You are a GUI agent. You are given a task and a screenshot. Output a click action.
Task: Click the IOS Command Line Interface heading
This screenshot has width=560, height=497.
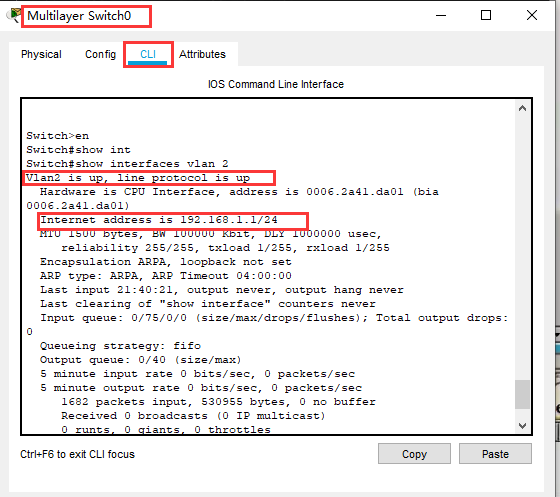pos(276,84)
